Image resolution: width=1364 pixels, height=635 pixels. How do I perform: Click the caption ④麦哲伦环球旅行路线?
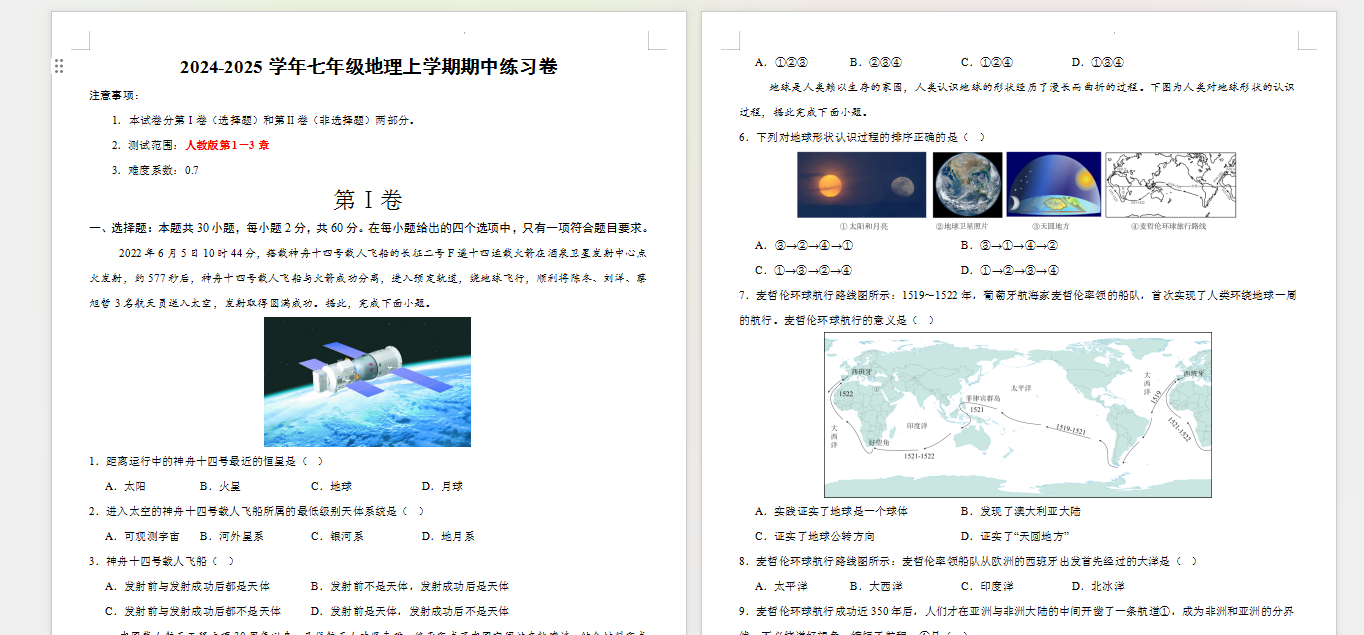coord(1170,227)
